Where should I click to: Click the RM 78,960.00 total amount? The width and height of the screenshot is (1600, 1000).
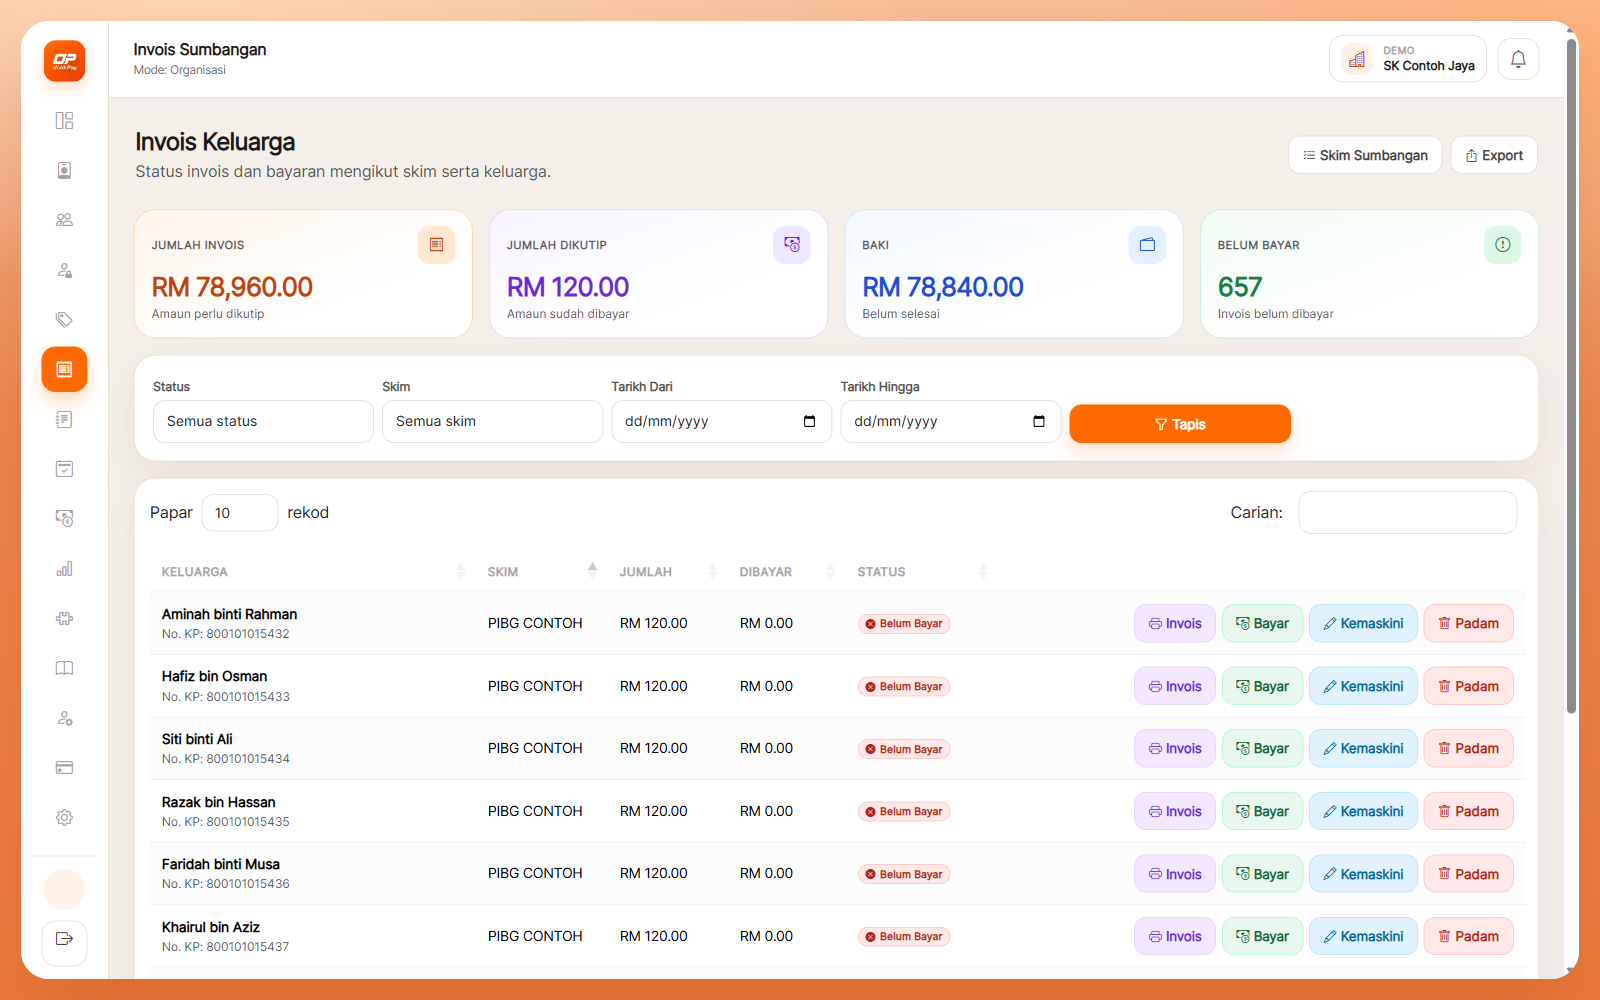[232, 287]
